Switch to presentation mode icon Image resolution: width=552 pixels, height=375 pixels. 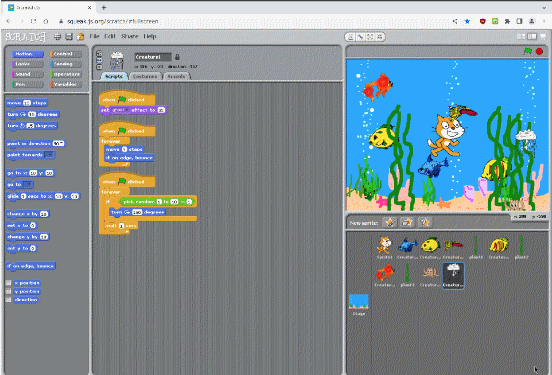click(543, 37)
